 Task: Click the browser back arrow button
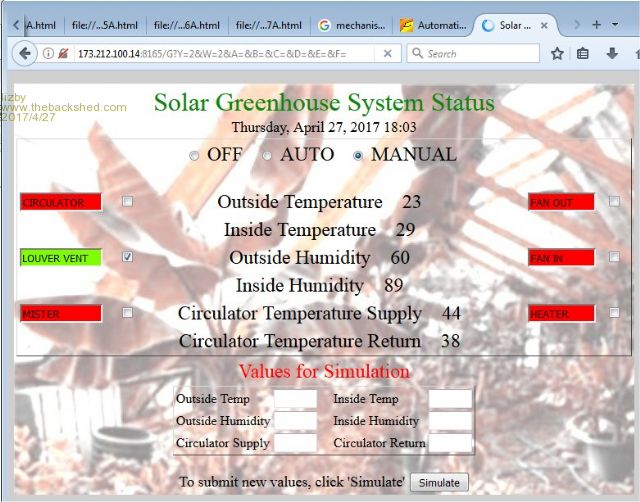pyautogui.click(x=25, y=54)
